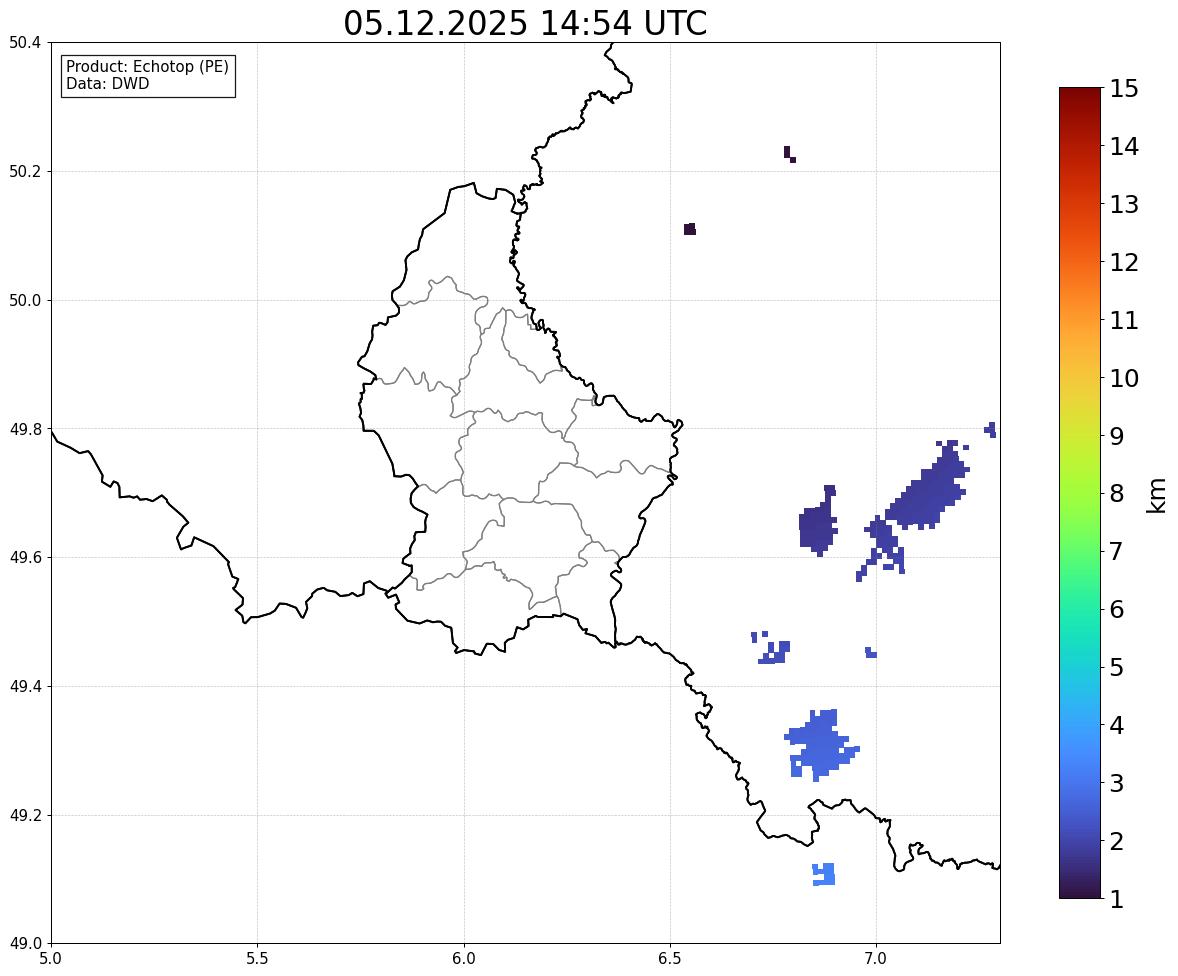Screen dimensions: 1178x976
Task: Click the y-axis tick label "50.0"
Action: tap(25, 301)
